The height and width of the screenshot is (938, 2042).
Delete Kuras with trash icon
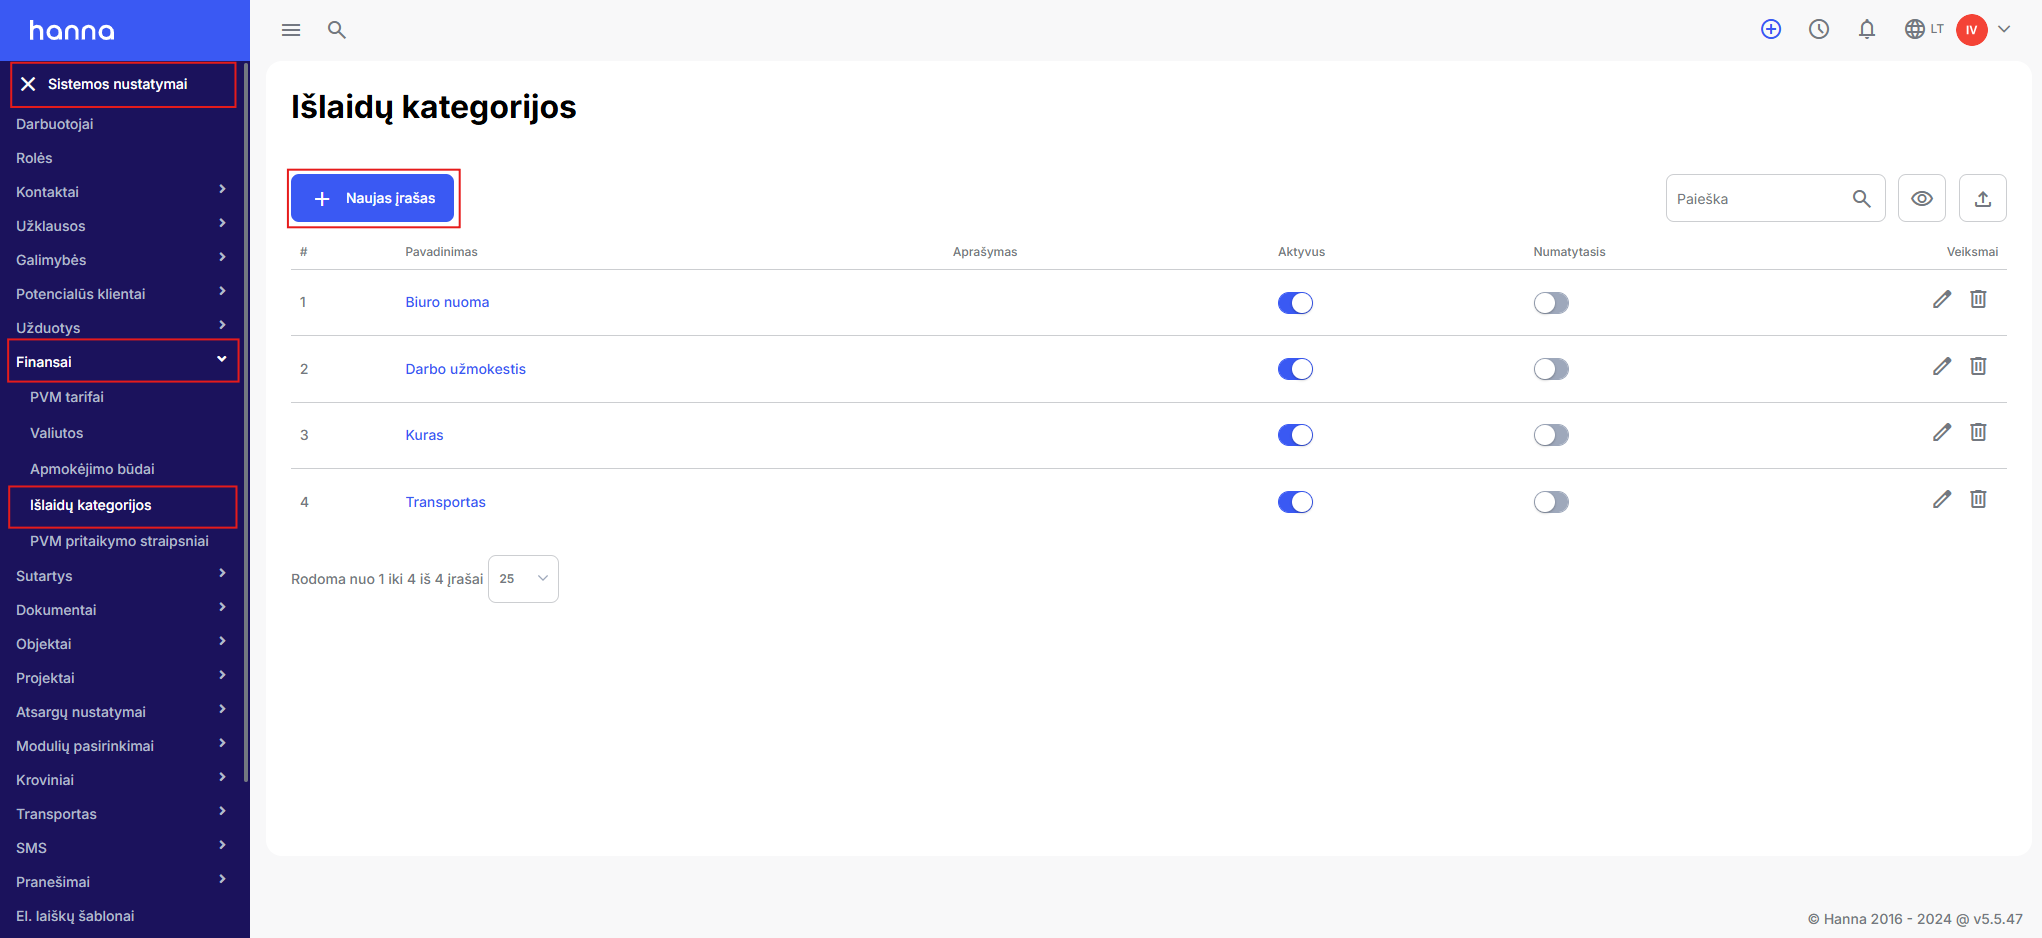coord(1978,432)
